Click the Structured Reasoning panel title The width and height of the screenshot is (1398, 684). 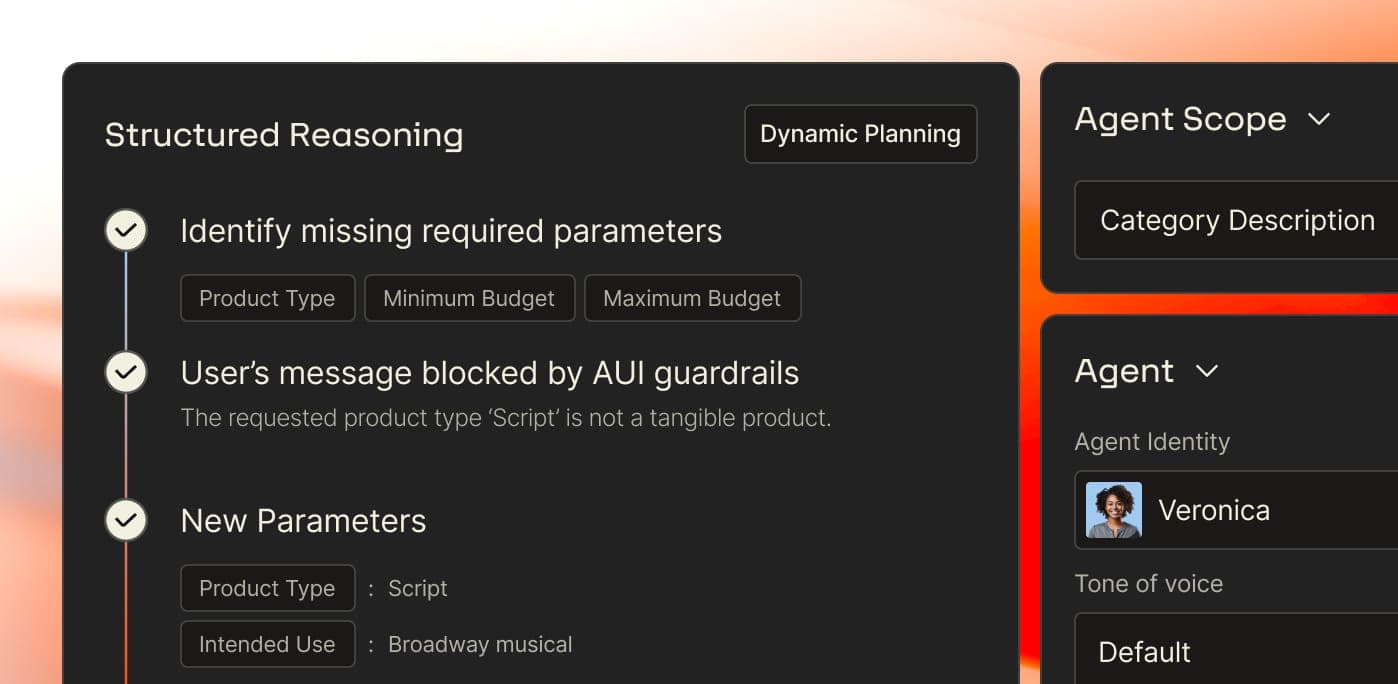click(x=284, y=135)
